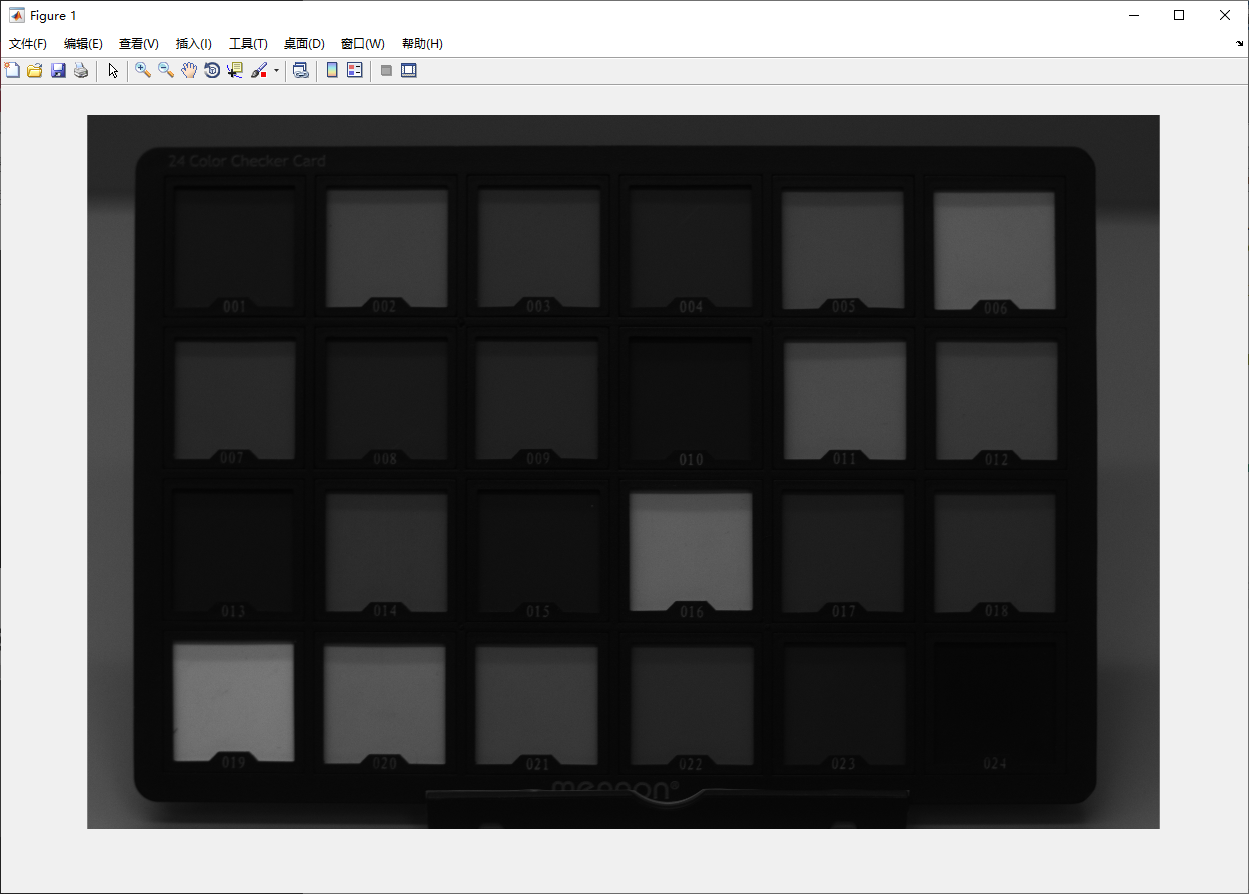Screen dimensions: 1249x894
Task: Click the Hide Plot Tools icon
Action: click(x=386, y=70)
